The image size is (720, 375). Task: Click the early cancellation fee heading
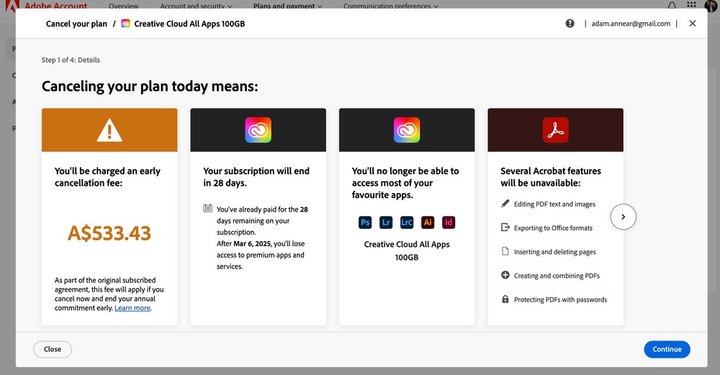tap(107, 177)
